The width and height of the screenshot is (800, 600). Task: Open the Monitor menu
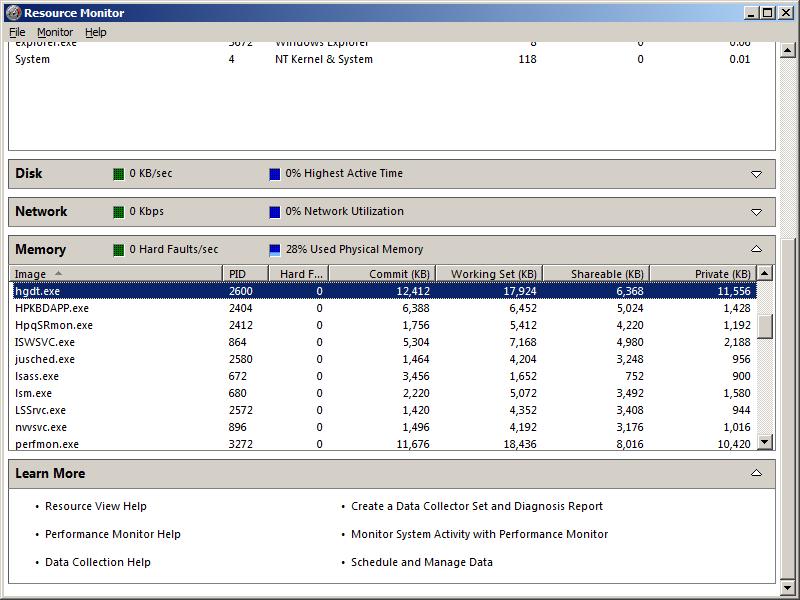click(55, 32)
